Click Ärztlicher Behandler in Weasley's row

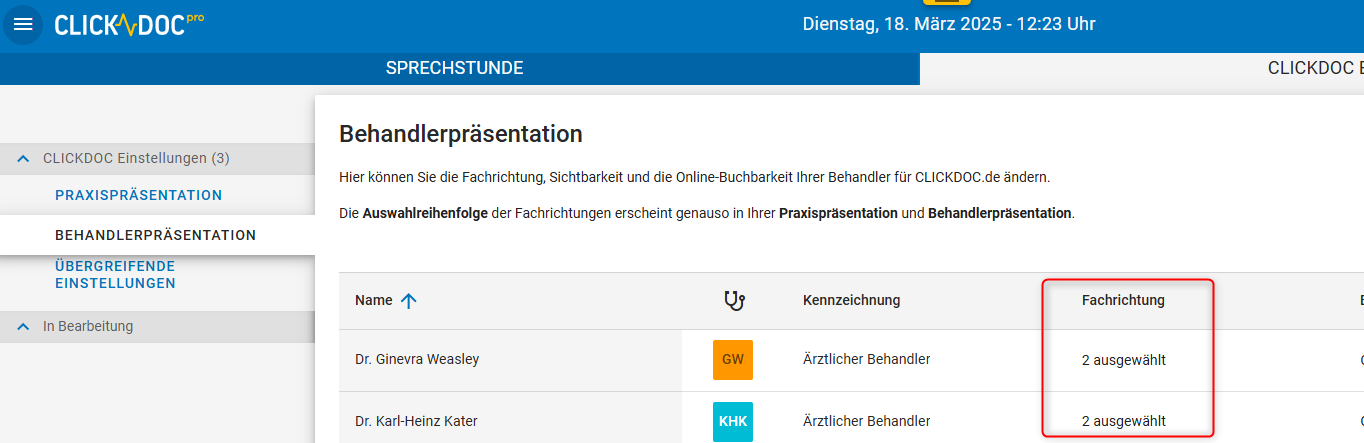point(867,359)
